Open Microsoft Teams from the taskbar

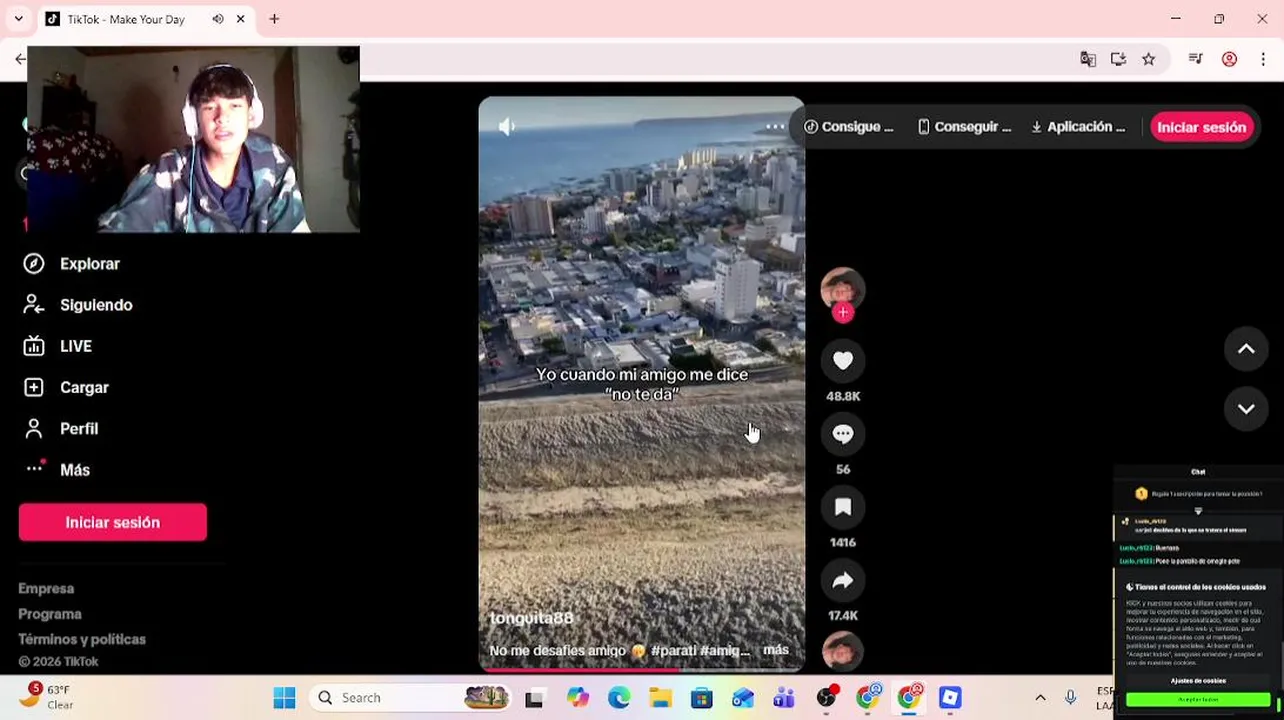pyautogui.click(x=784, y=698)
